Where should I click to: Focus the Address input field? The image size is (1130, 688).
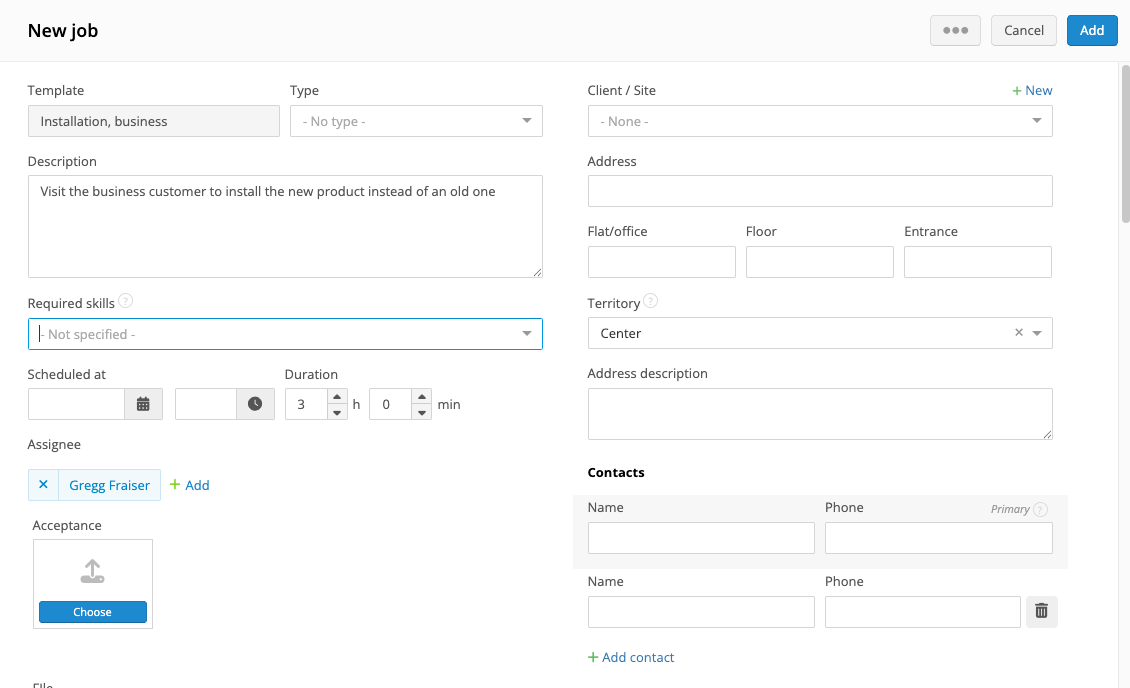(x=820, y=191)
